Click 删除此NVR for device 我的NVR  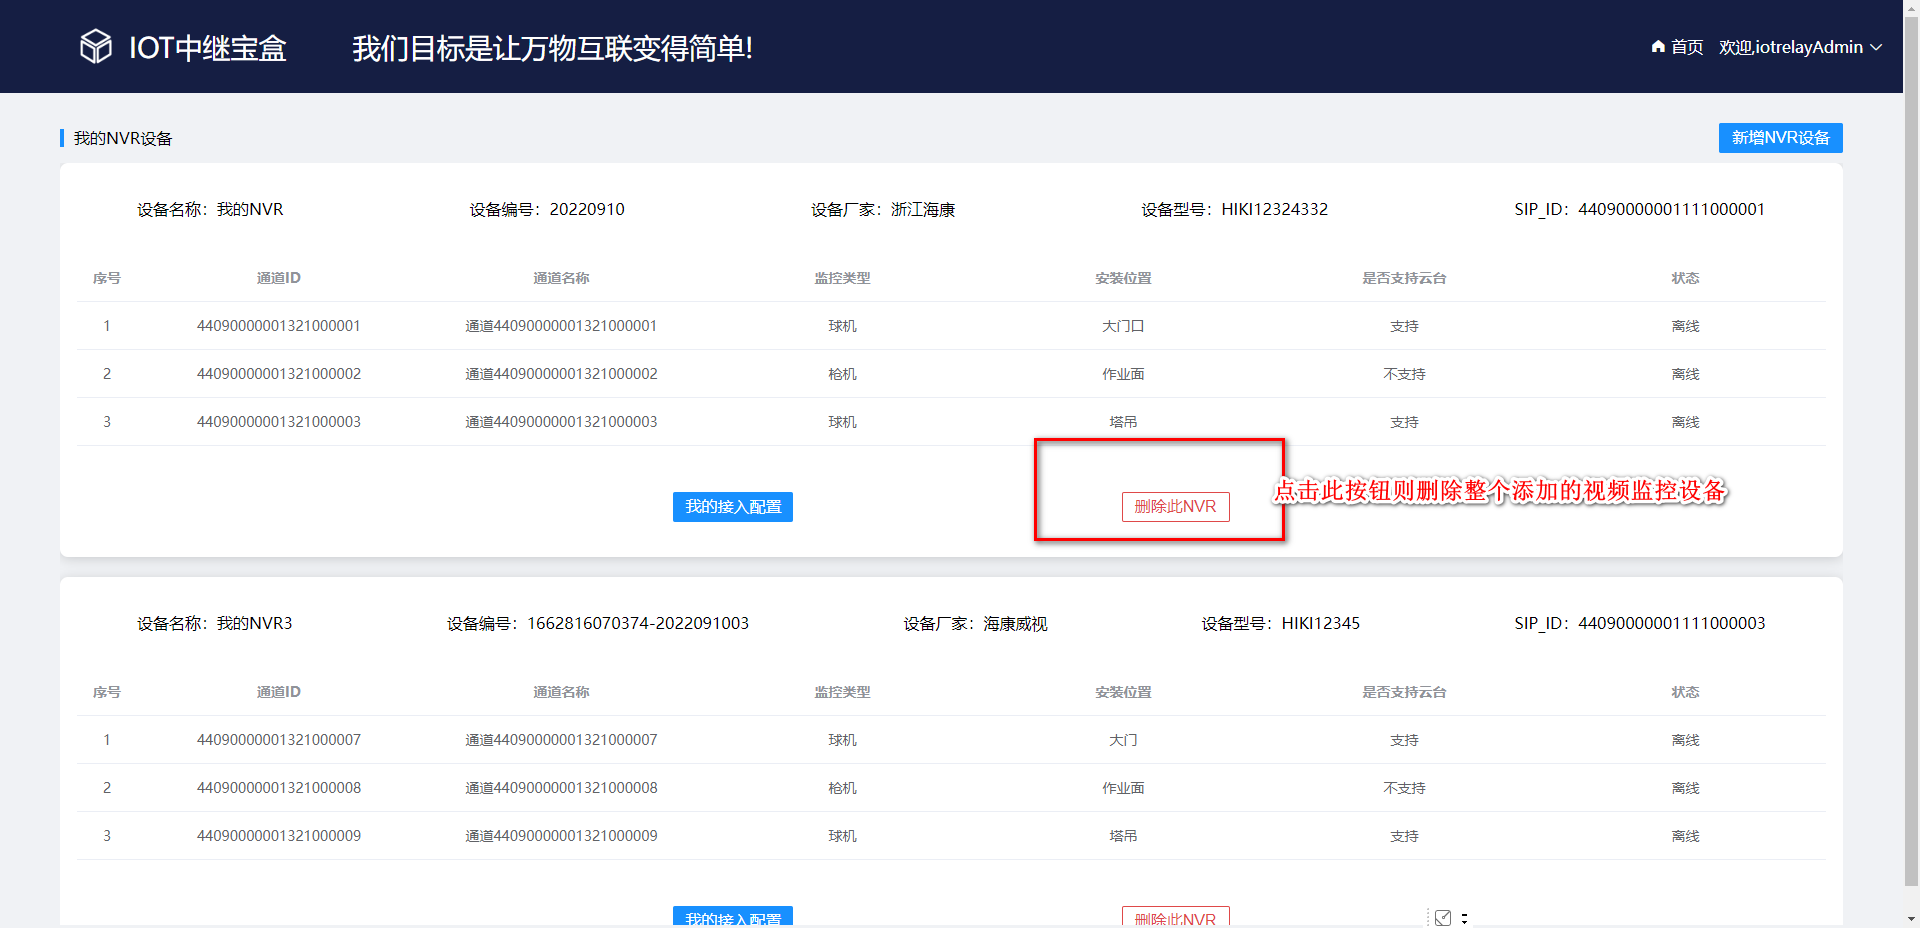tap(1177, 507)
